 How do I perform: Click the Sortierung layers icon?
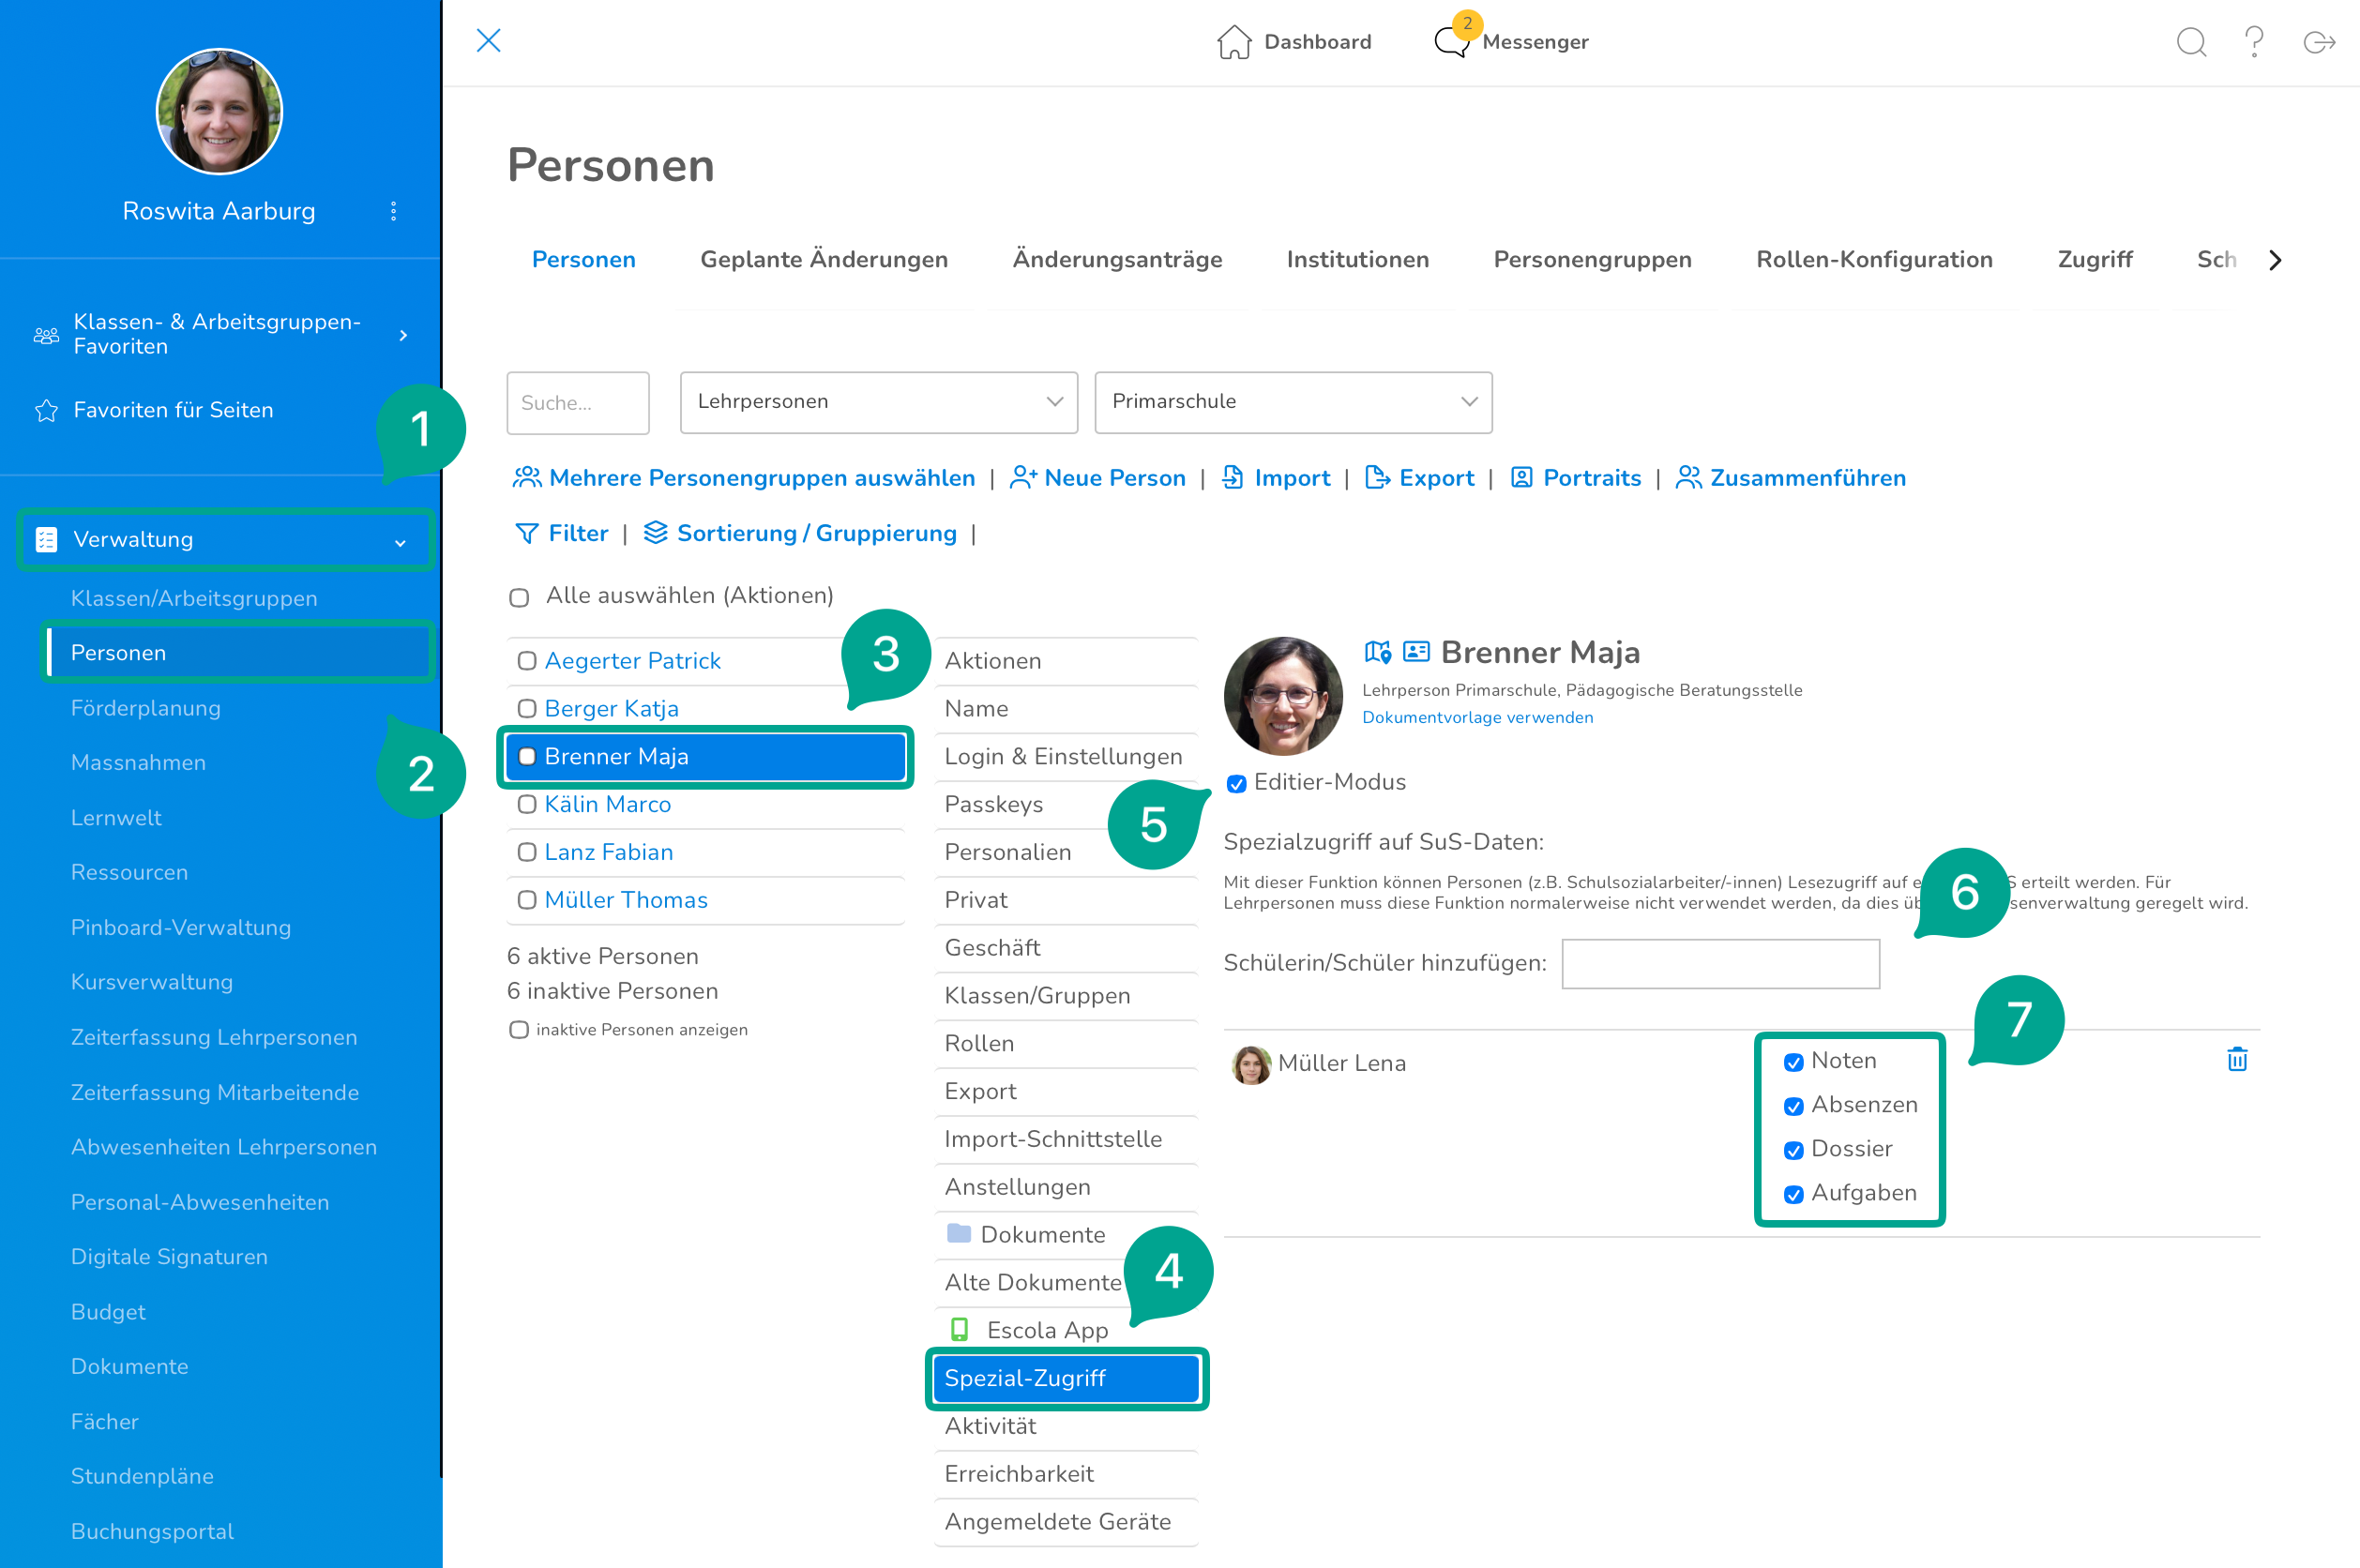click(x=655, y=533)
